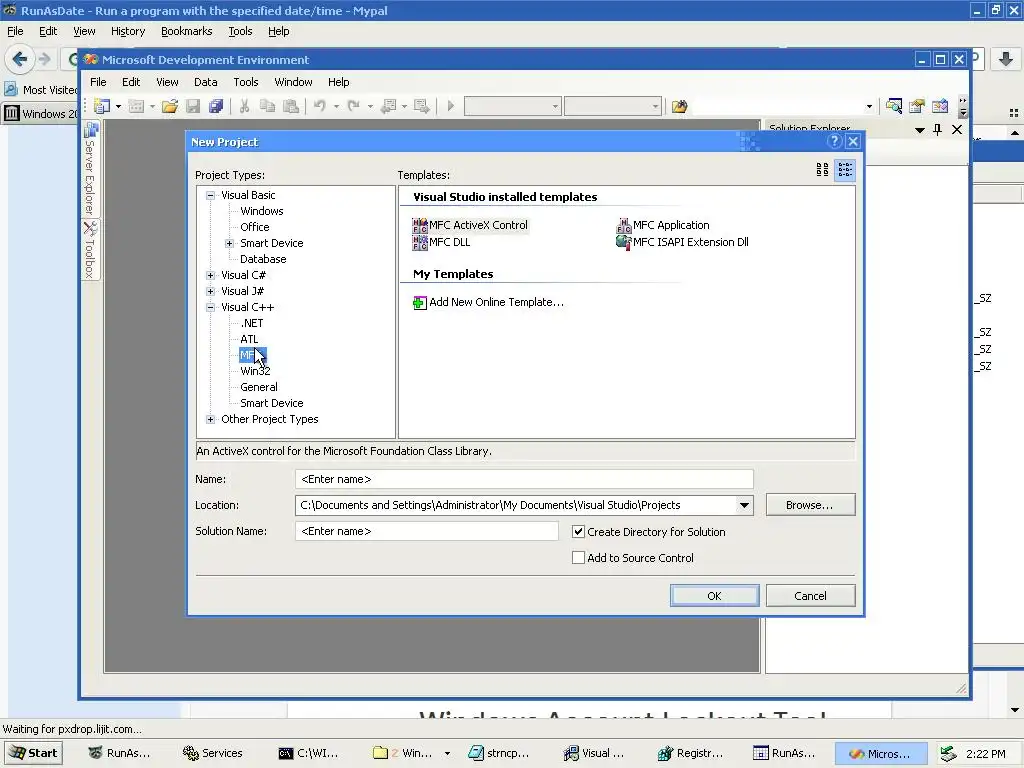Screen dimensions: 1024x768
Task: Open the History menu in Mypal browser
Action: tap(128, 31)
